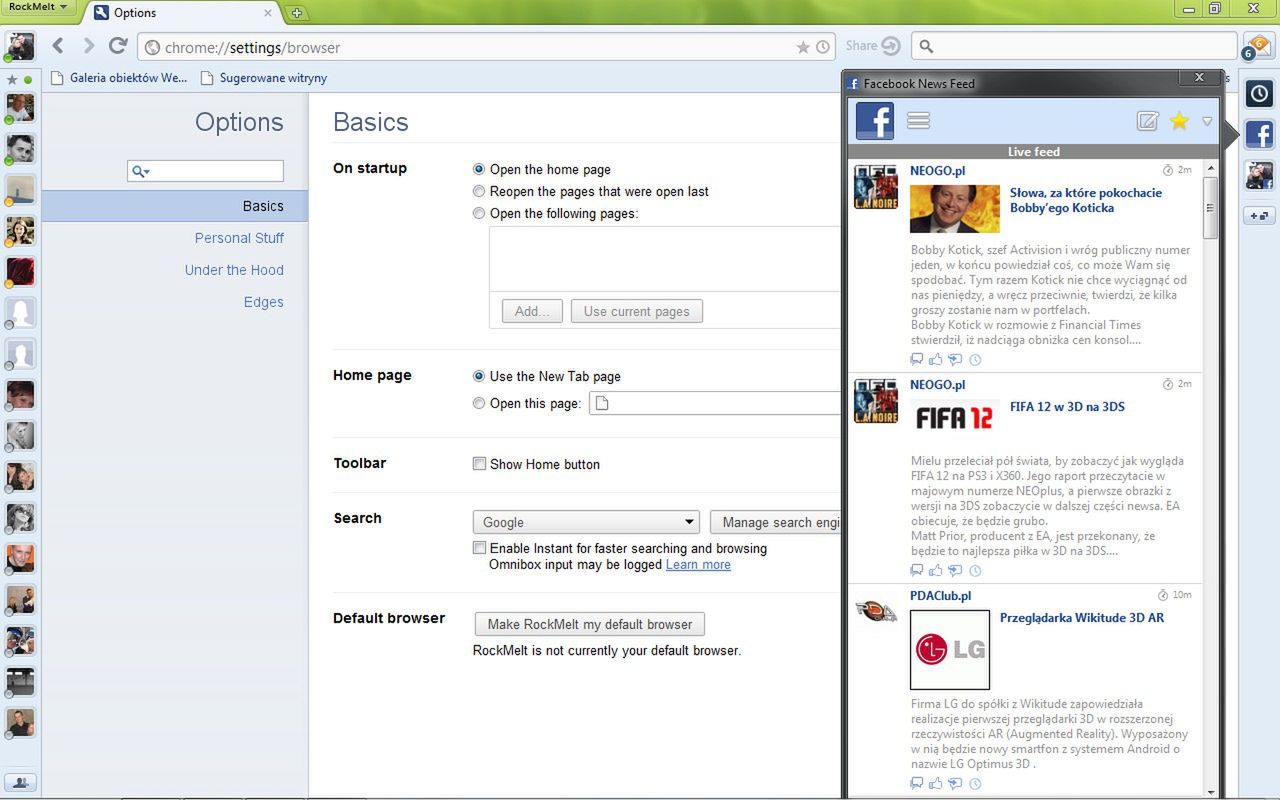Screen dimensions: 1280x800
Task: Click the forward navigation arrow
Action: pyautogui.click(x=88, y=46)
